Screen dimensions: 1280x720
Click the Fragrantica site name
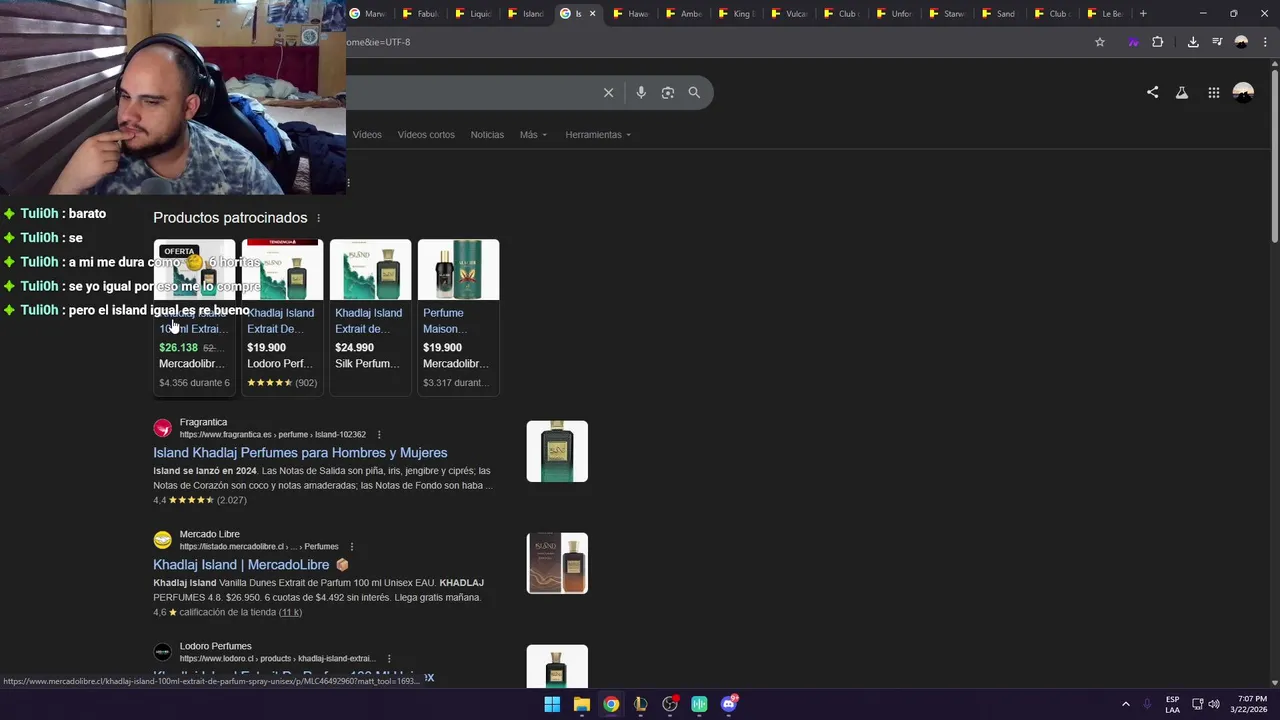click(203, 422)
